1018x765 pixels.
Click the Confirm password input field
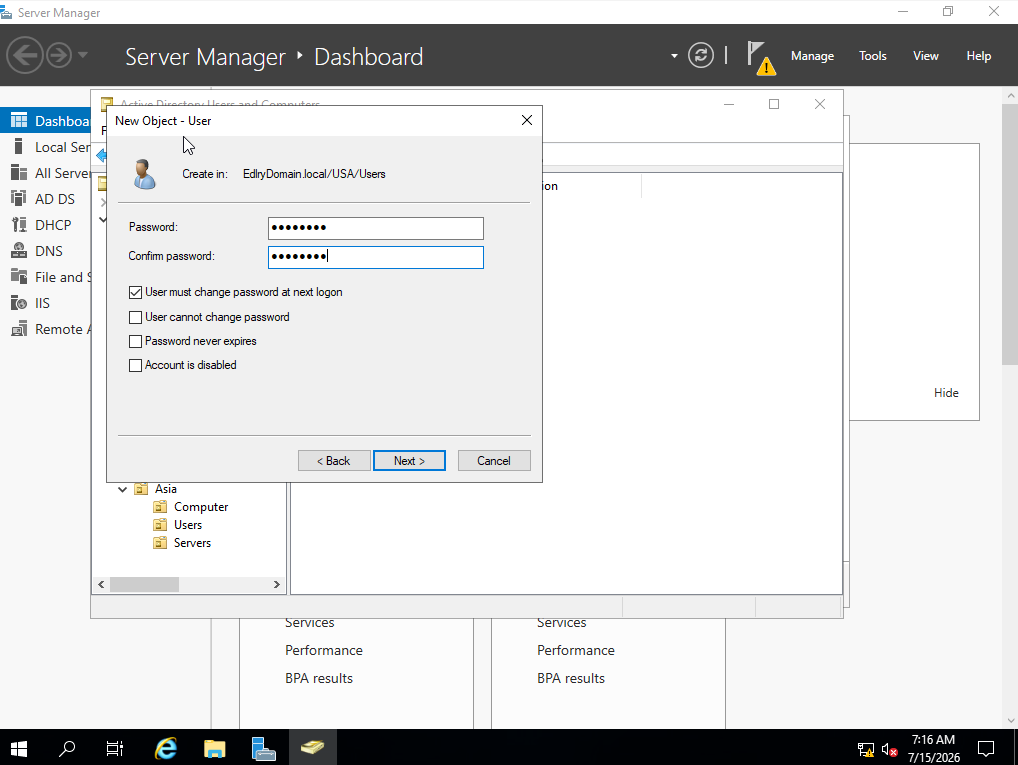(375, 257)
